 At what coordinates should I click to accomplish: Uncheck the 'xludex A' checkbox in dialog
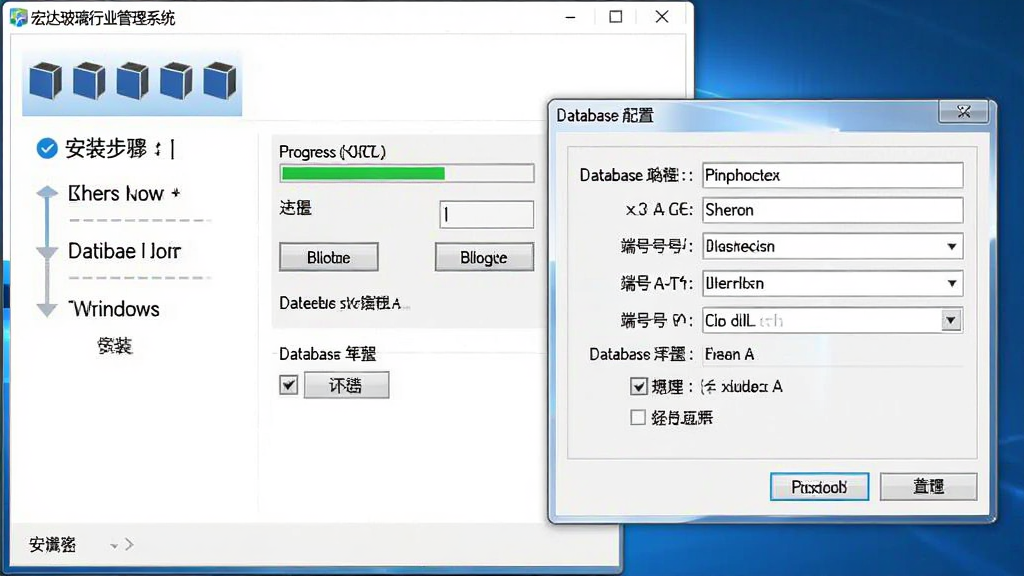639,387
